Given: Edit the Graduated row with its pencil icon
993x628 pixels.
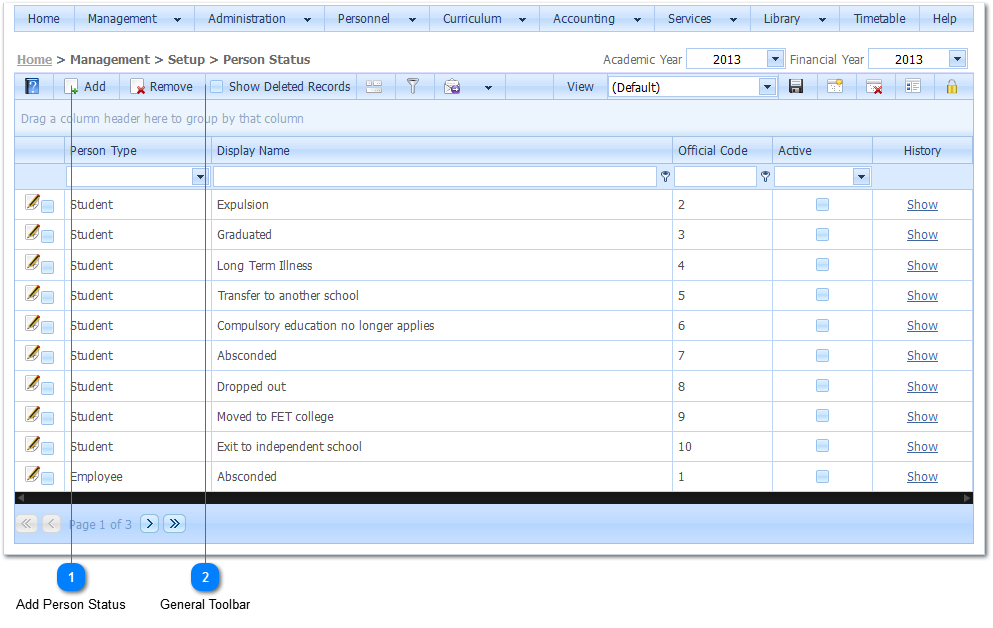Looking at the screenshot, I should click(x=32, y=232).
